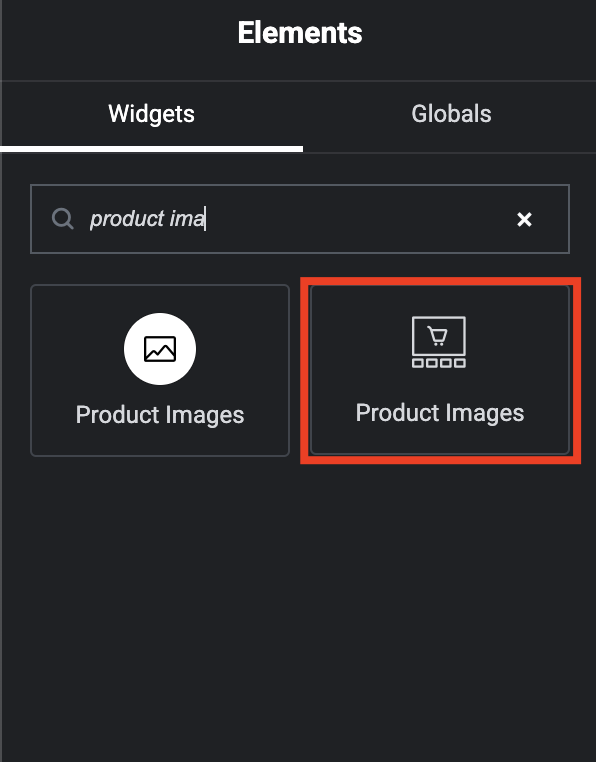
Task: Click the empty area right of the search text
Action: pos(360,219)
